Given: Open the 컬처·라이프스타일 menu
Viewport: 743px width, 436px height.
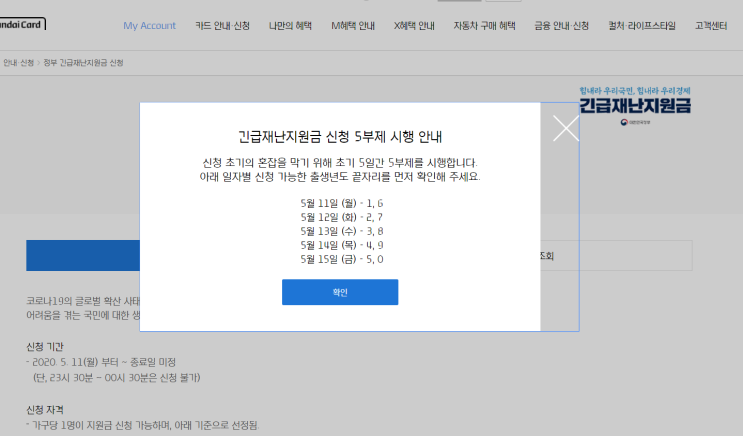Looking at the screenshot, I should tap(642, 26).
